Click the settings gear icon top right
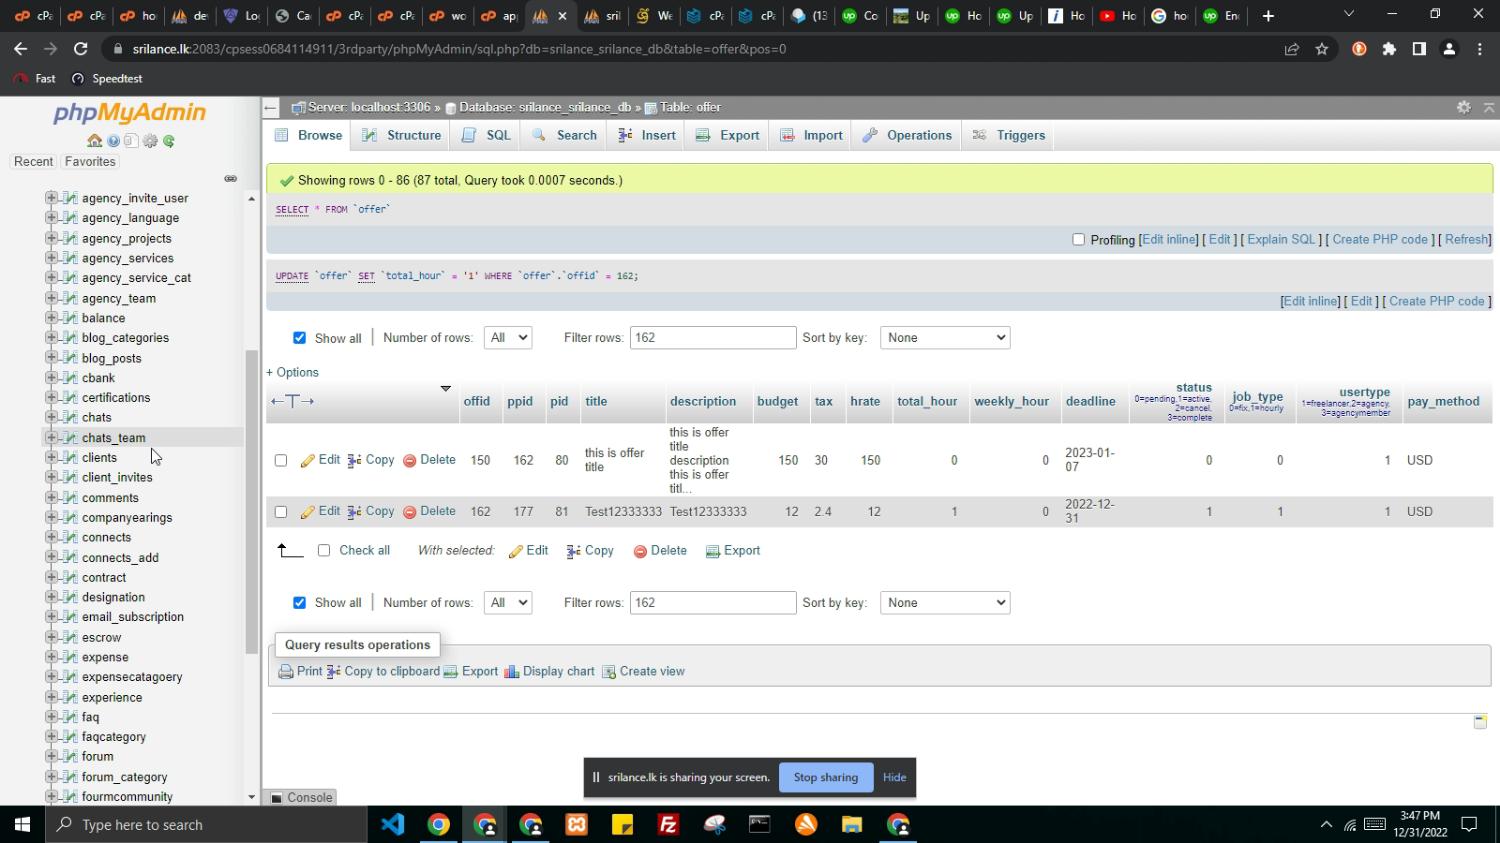This screenshot has height=843, width=1500. [1463, 107]
